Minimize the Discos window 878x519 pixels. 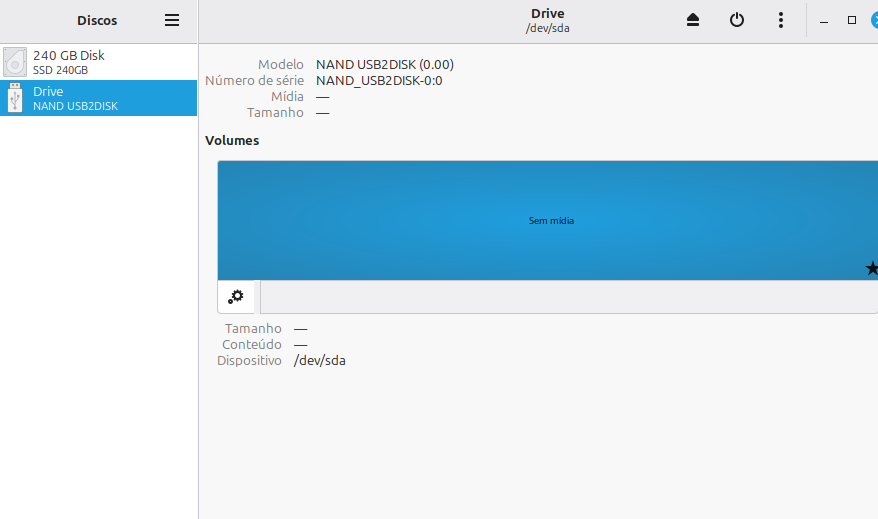tap(824, 21)
